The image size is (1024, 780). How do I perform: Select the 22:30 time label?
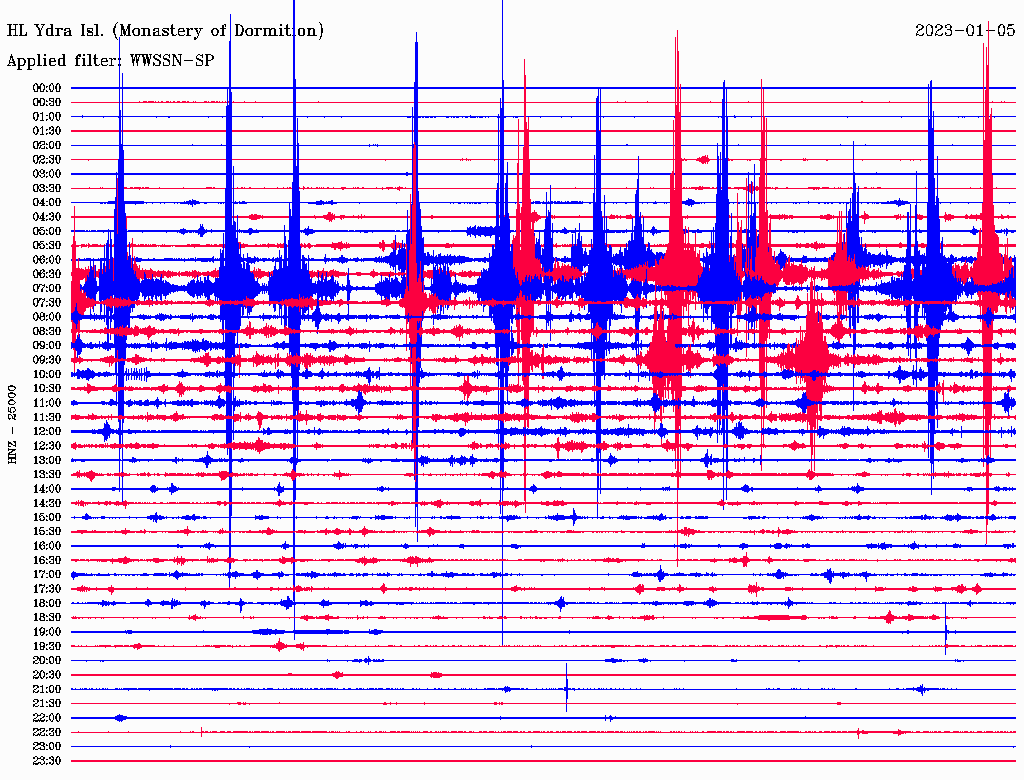47,733
